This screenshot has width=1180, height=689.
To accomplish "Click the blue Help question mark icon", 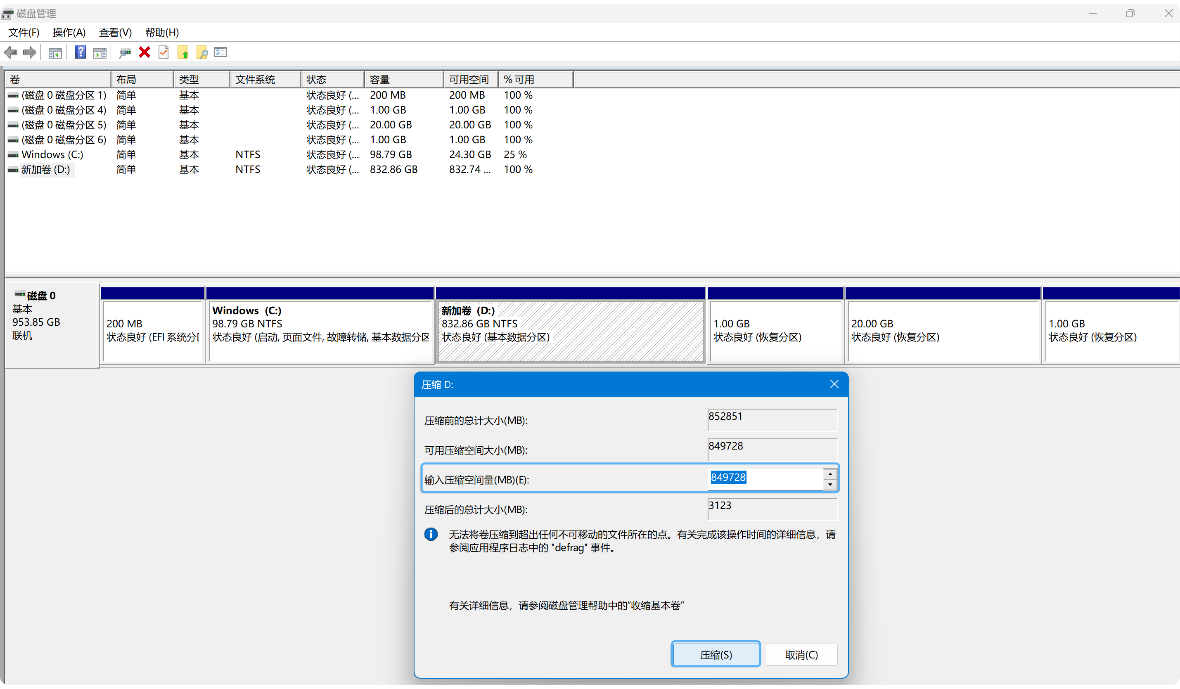I will 81,52.
